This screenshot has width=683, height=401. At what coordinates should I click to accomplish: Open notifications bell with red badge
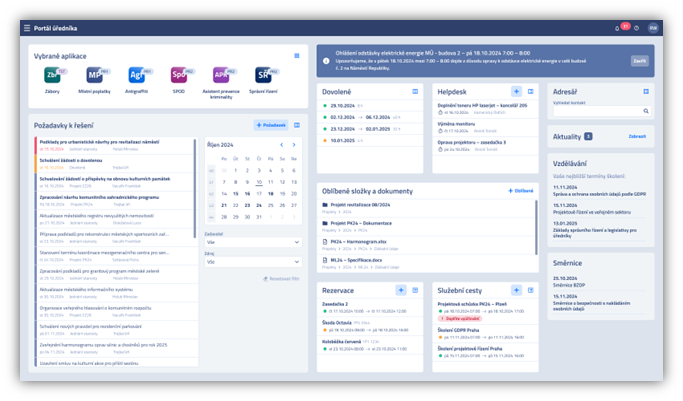tap(617, 28)
